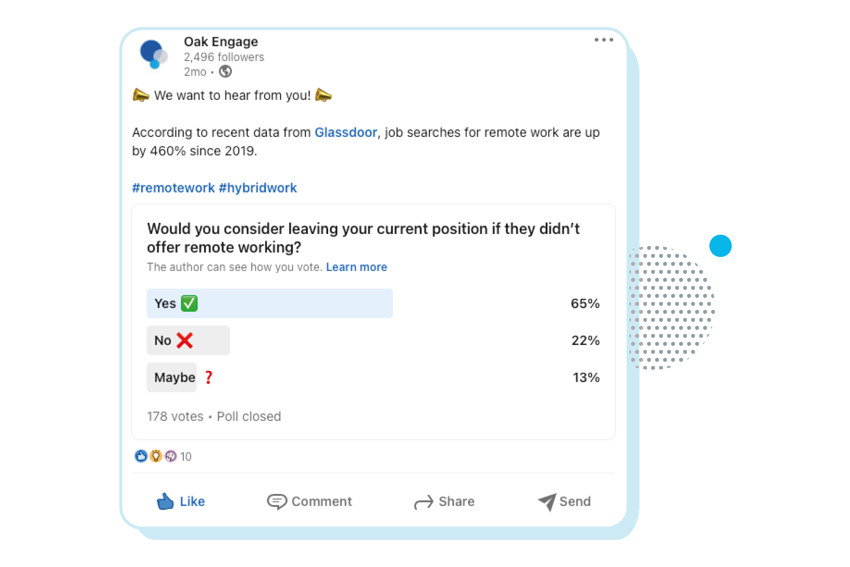Open the Glassdoor mention link
Image resolution: width=850 pixels, height=567 pixels.
click(x=346, y=132)
